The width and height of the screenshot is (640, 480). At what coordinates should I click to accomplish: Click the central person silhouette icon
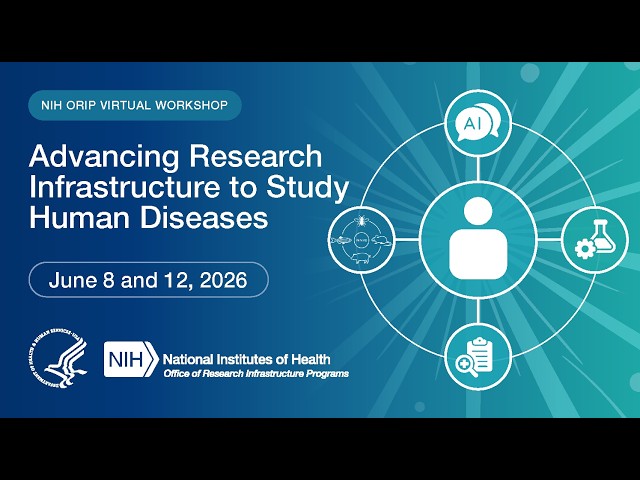[478, 239]
